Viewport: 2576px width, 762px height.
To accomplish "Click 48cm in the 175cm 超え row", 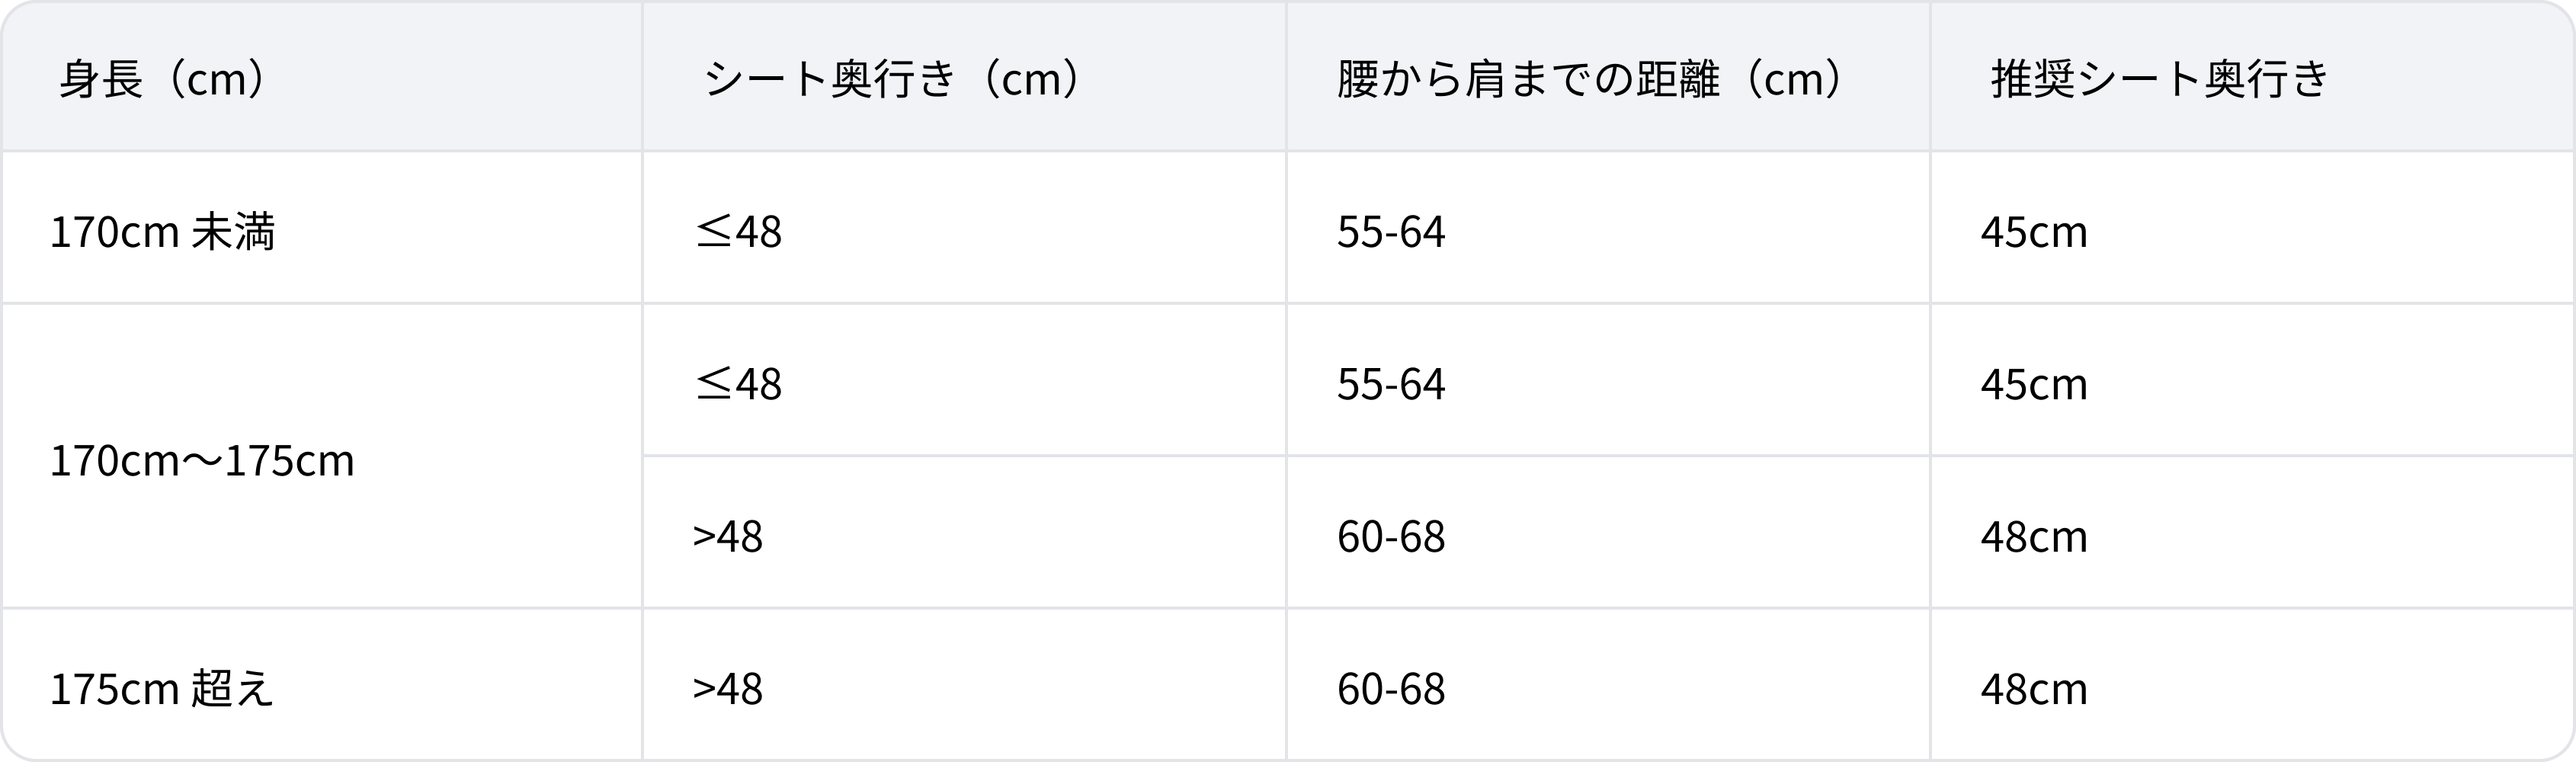I will coord(2034,689).
